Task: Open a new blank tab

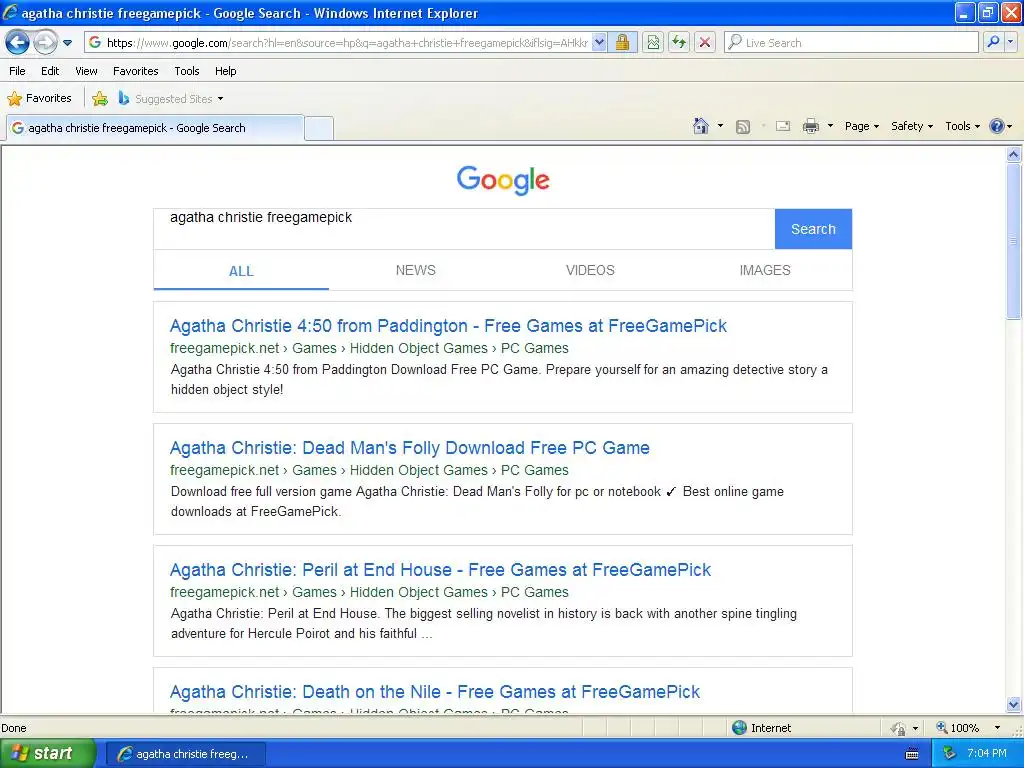Action: point(319,128)
